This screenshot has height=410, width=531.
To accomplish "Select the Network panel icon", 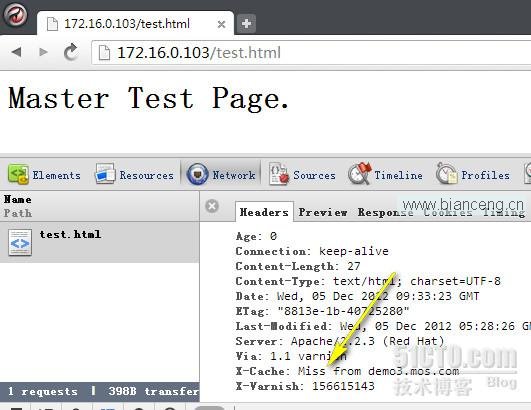I will pyautogui.click(x=197, y=174).
